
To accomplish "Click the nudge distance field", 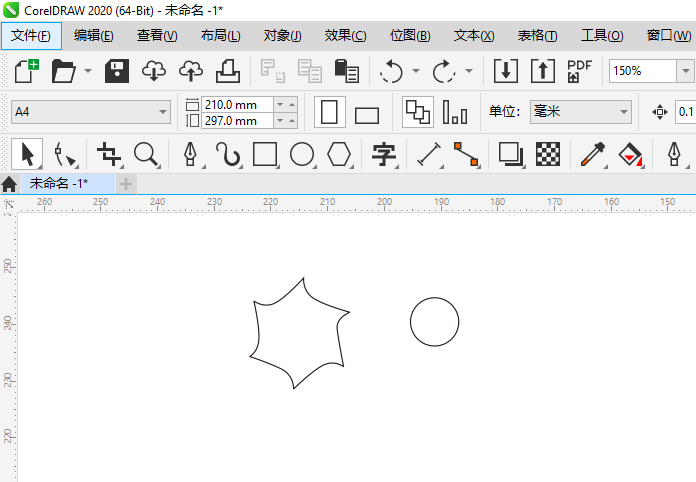I will 685,112.
